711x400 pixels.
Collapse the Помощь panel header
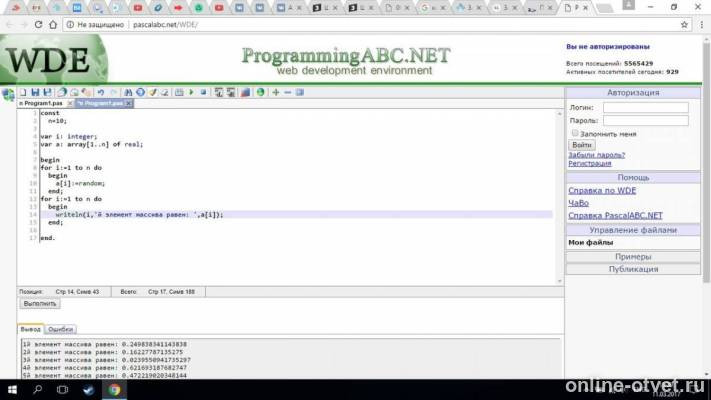633,177
